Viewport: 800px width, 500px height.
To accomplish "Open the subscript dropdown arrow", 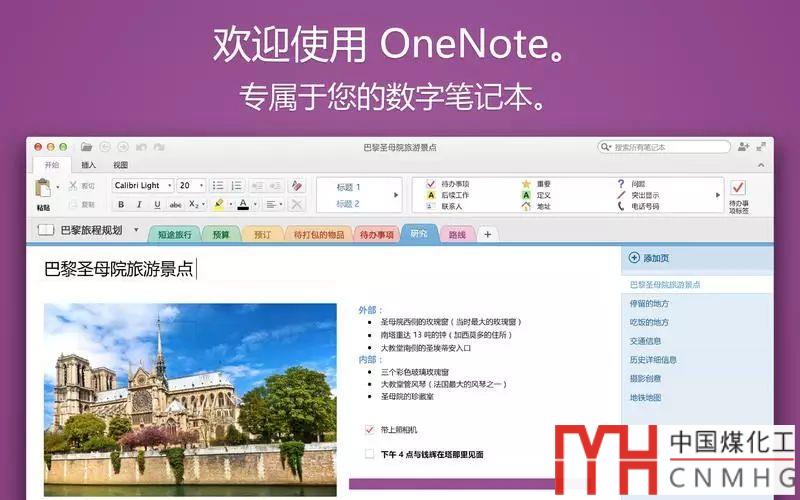I will click(204, 205).
